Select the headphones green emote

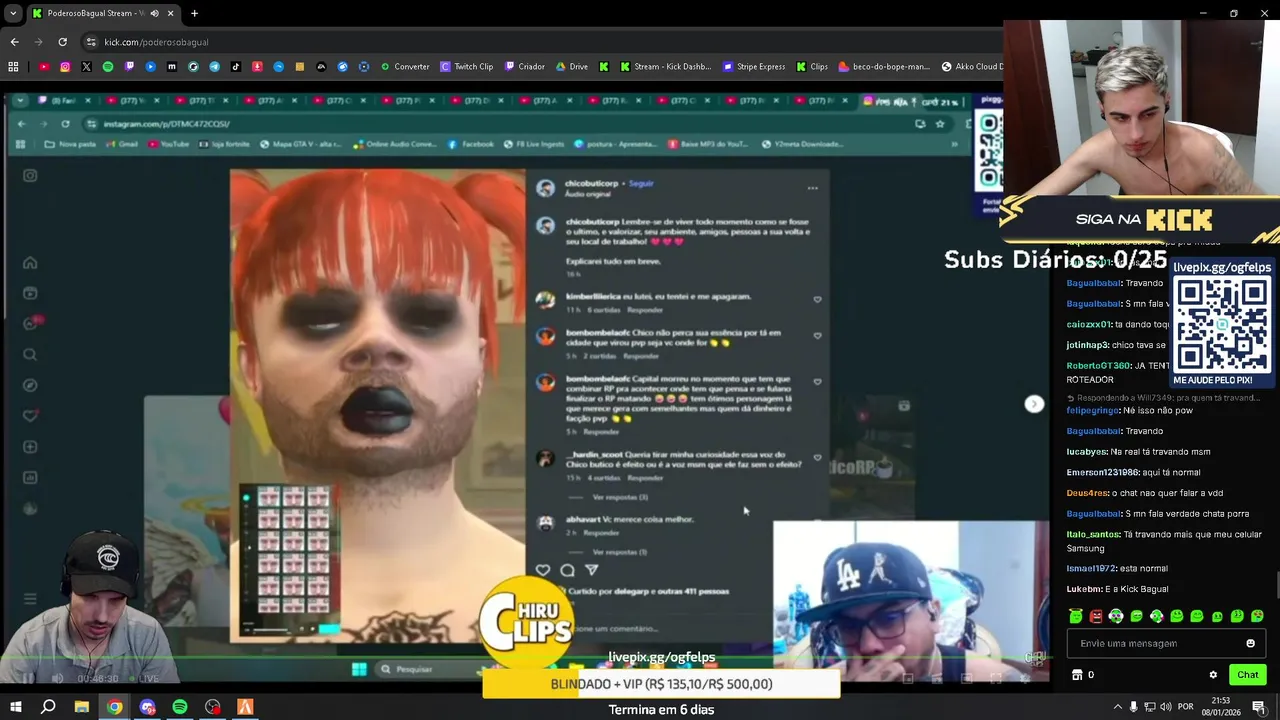[1116, 616]
